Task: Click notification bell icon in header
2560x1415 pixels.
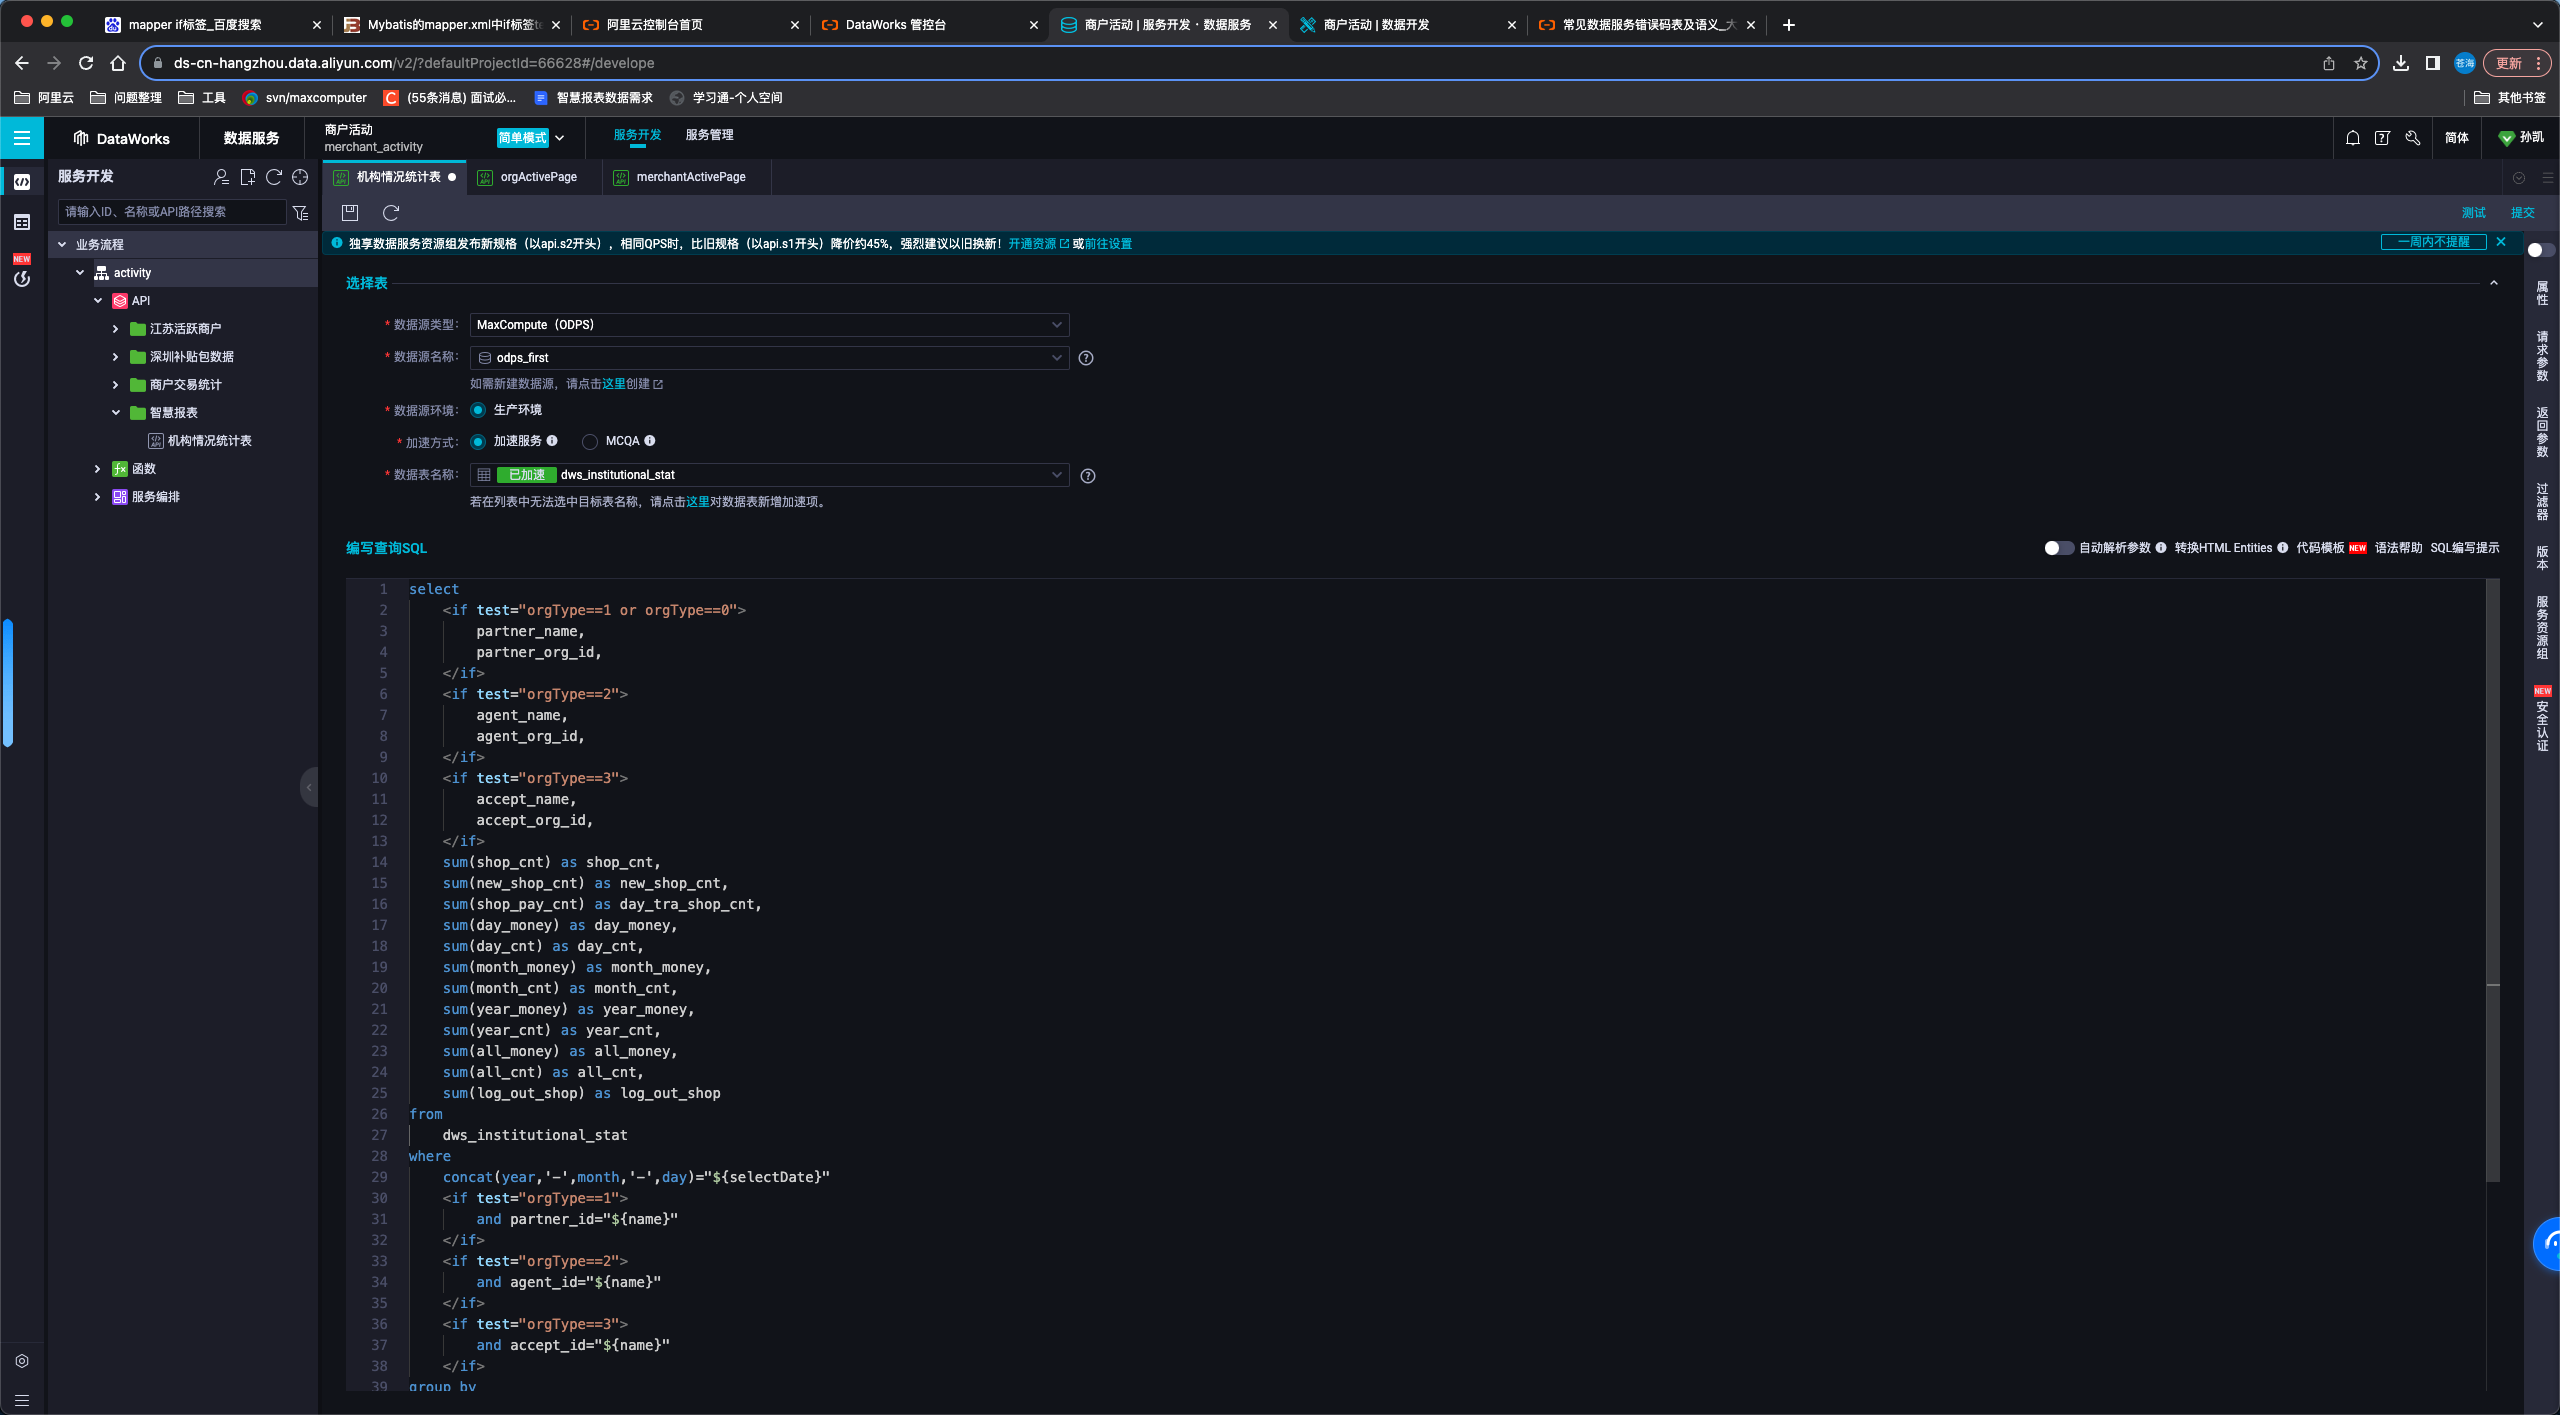Action: [x=2353, y=138]
